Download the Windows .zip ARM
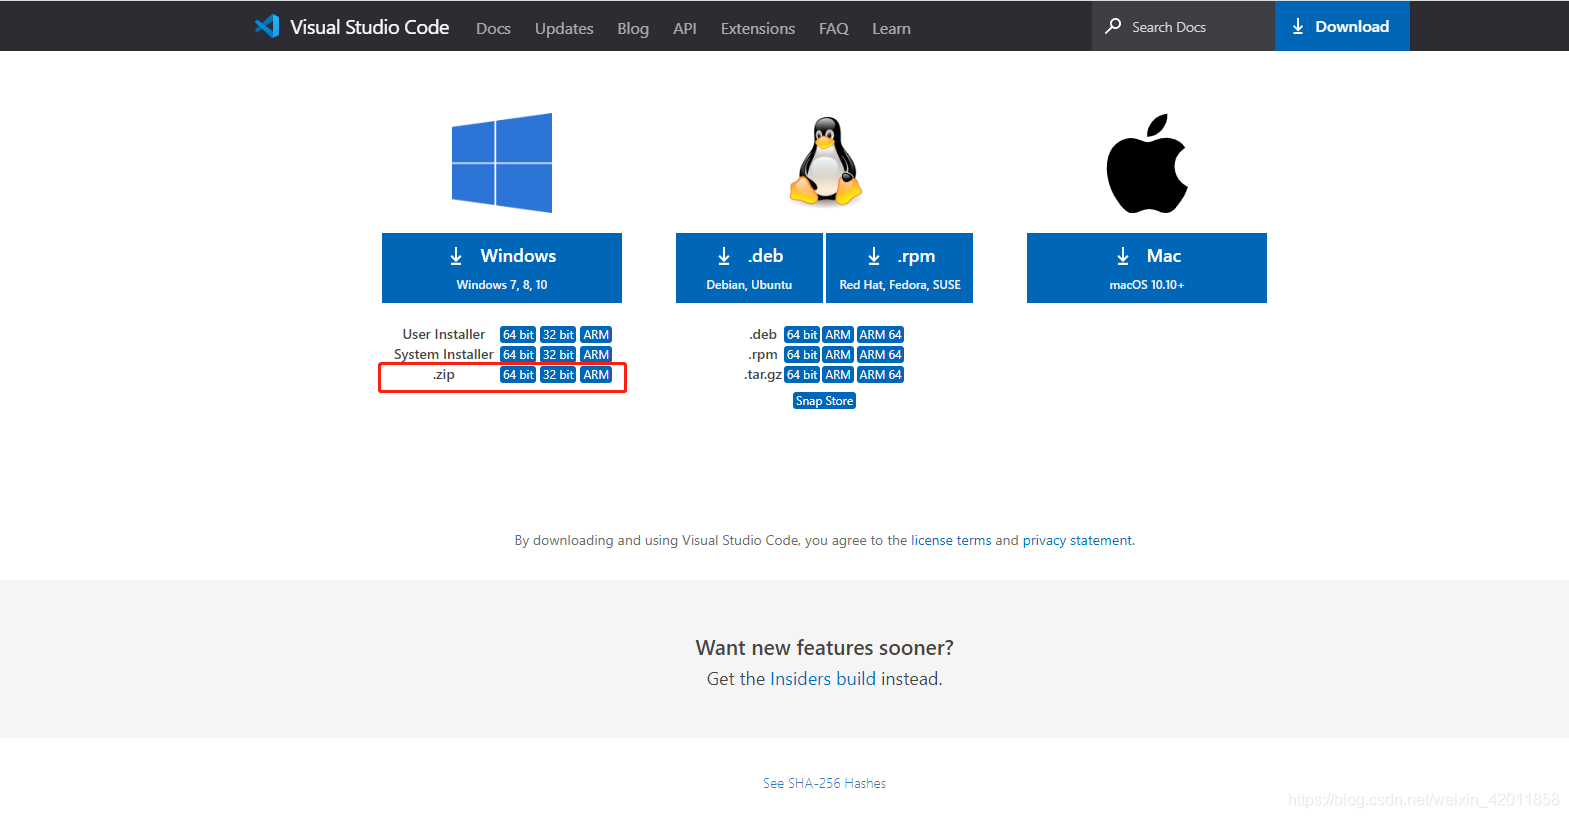Image resolution: width=1569 pixels, height=818 pixels. click(x=596, y=375)
